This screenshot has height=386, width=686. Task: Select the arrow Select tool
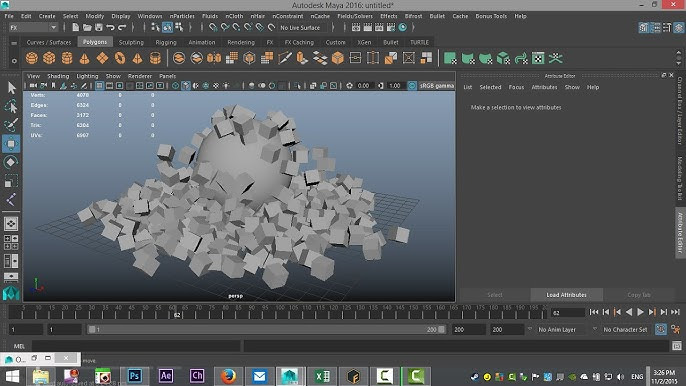(11, 88)
